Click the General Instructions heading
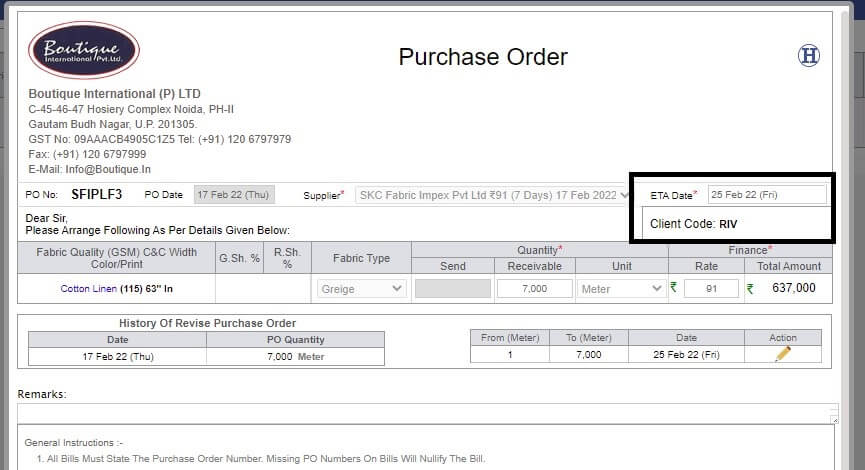 74,442
